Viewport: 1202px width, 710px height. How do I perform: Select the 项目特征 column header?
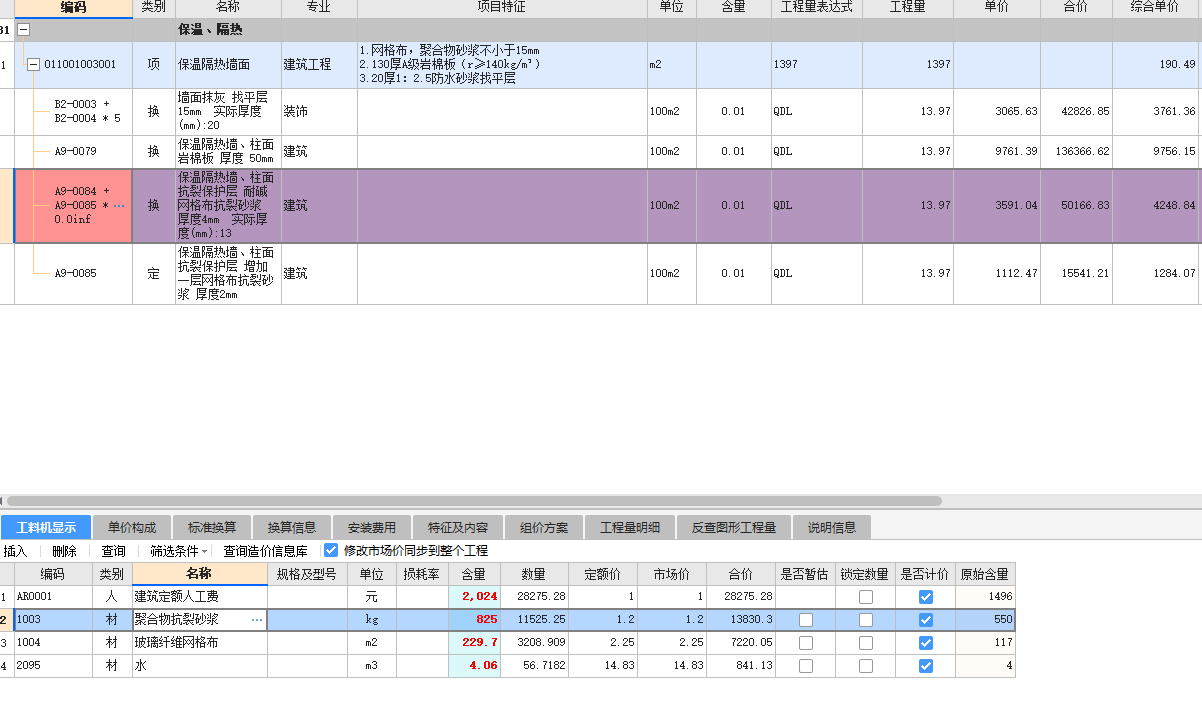tap(502, 8)
